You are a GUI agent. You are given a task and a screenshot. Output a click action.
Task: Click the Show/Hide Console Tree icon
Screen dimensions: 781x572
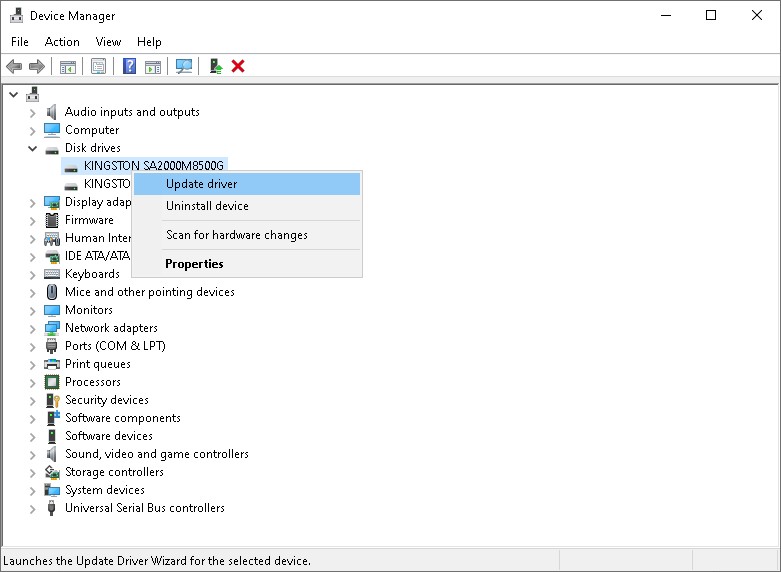pos(68,66)
